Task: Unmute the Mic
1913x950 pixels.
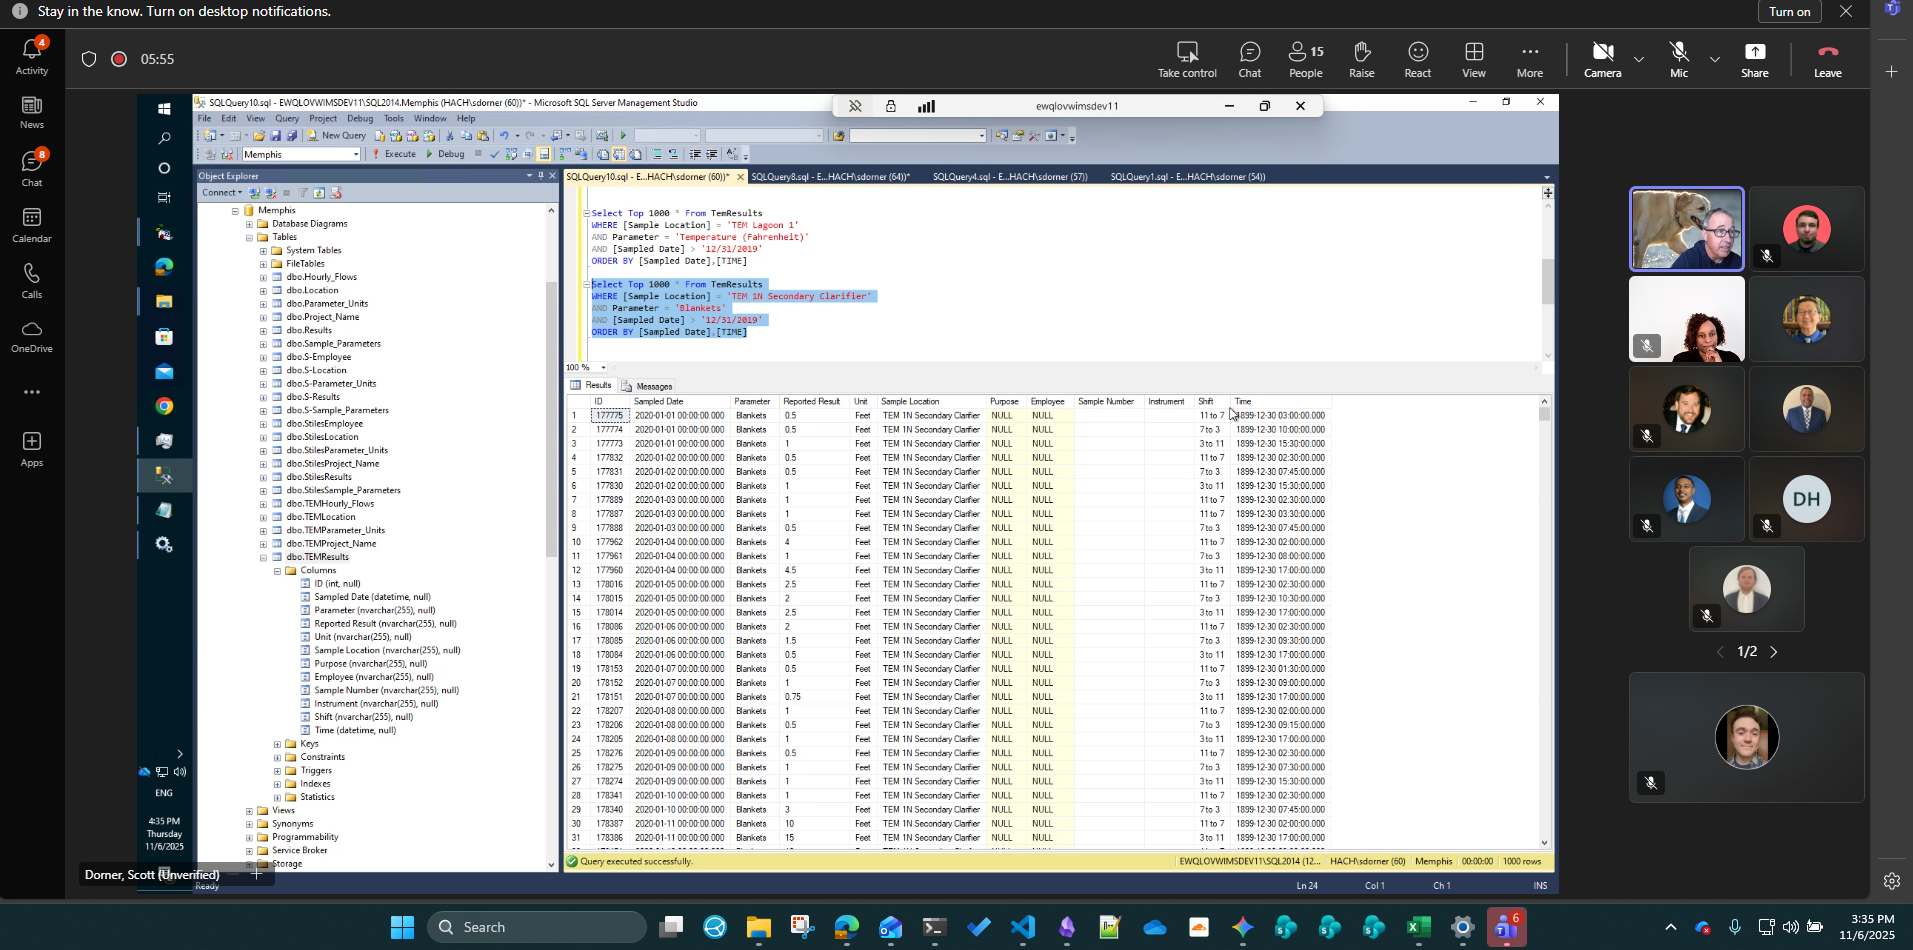Action: (x=1678, y=59)
